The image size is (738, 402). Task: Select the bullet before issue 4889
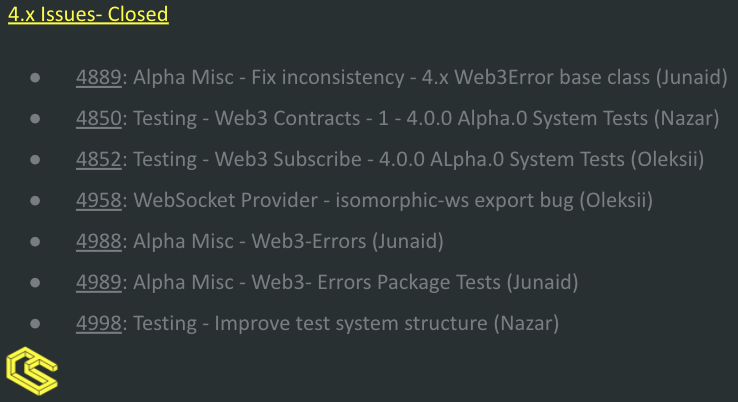35,78
